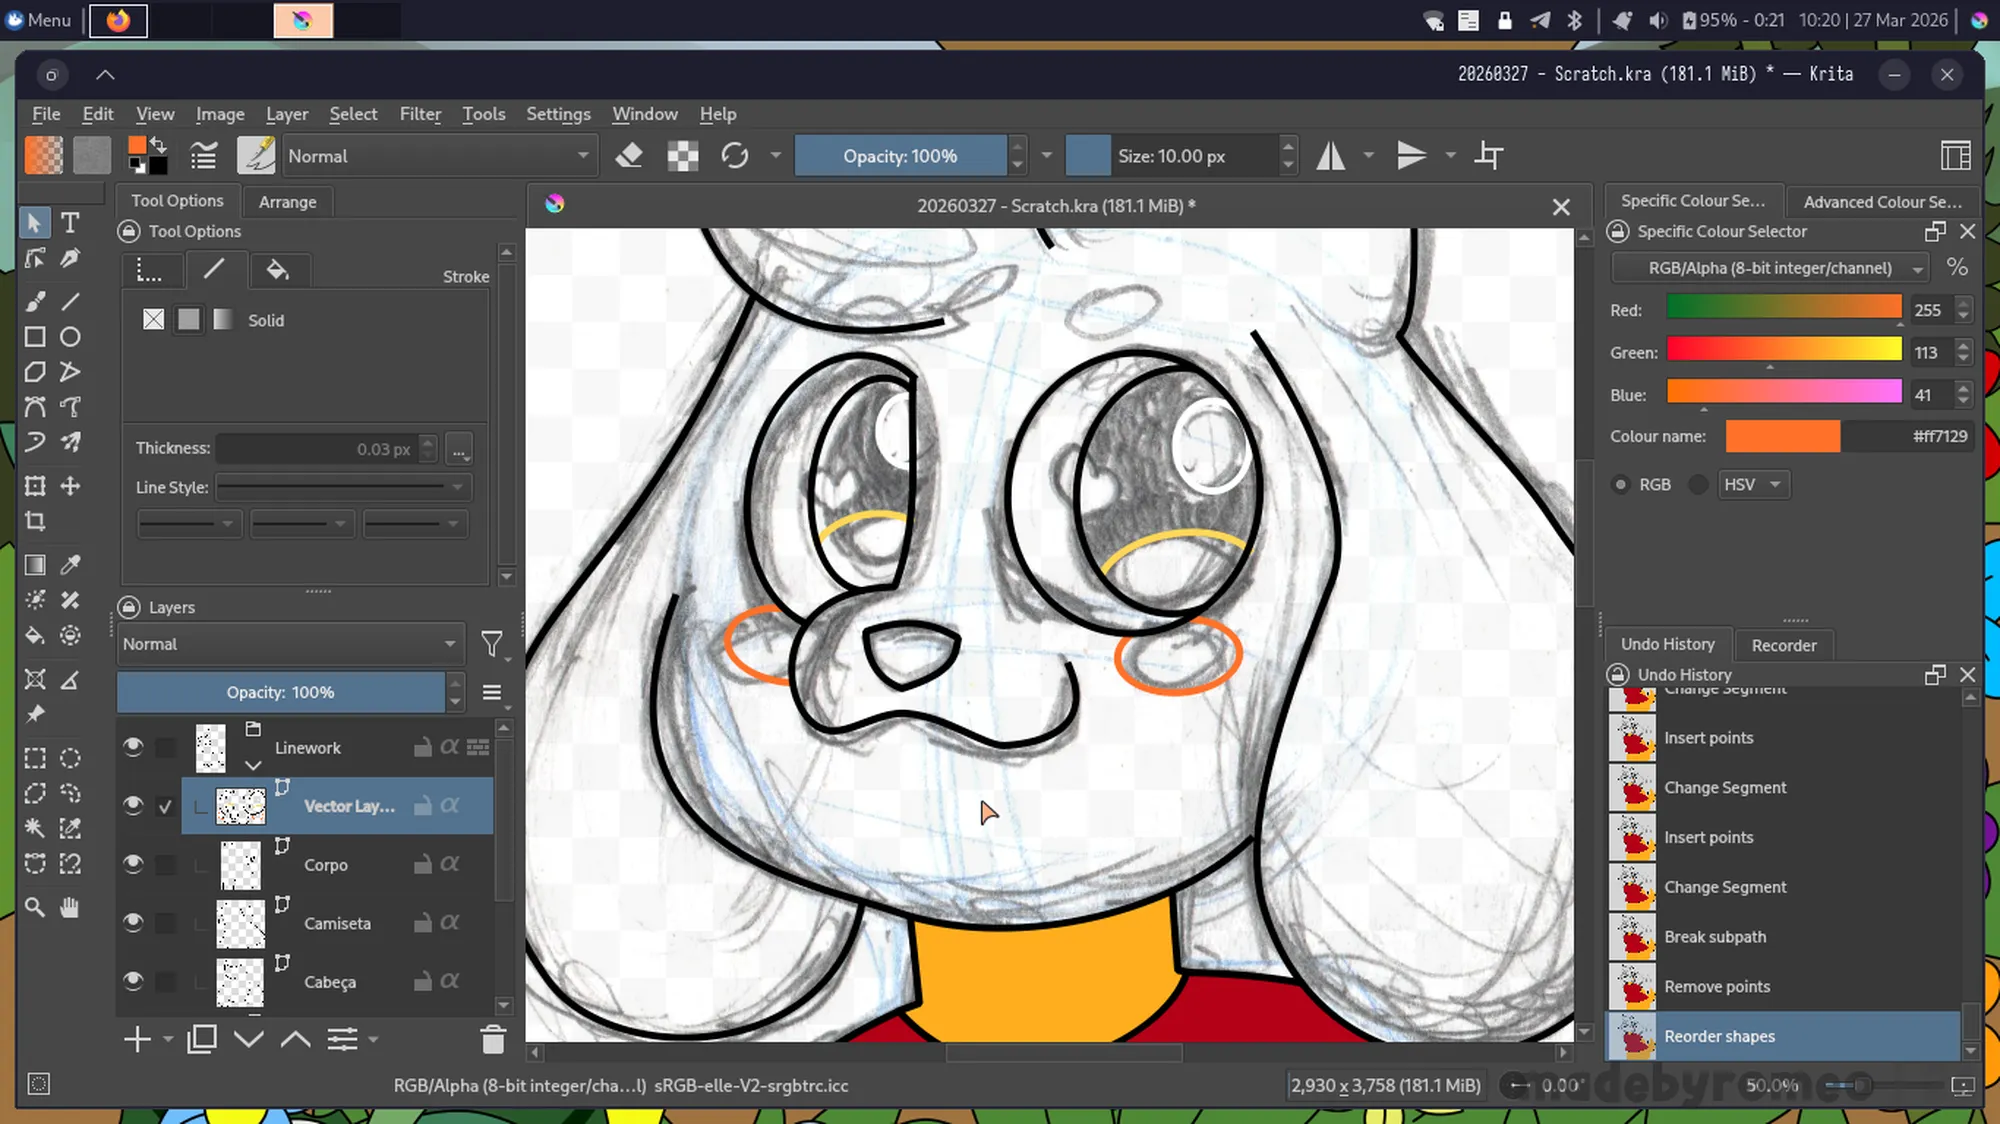Viewport: 2000px width, 1124px height.
Task: Open the Line Style dropdown
Action: point(343,487)
